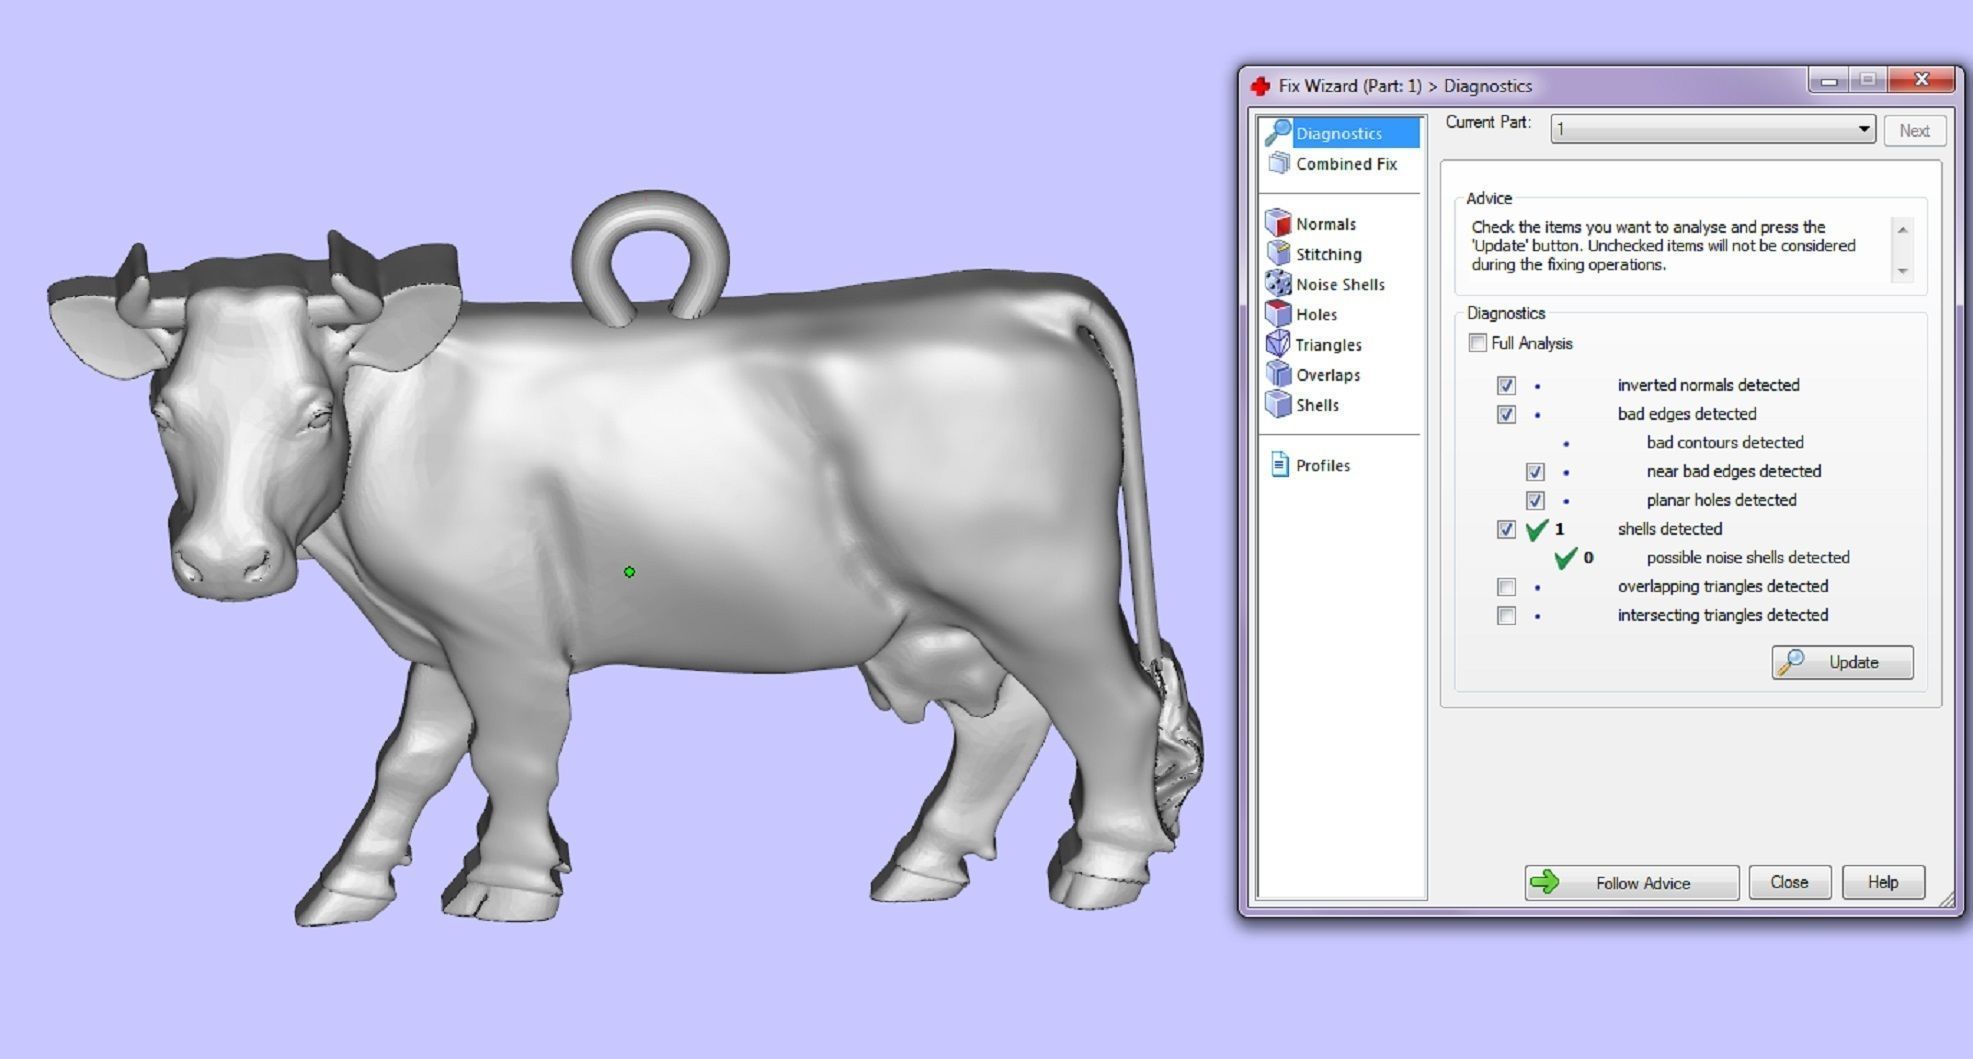Click the Next button

click(x=1914, y=131)
